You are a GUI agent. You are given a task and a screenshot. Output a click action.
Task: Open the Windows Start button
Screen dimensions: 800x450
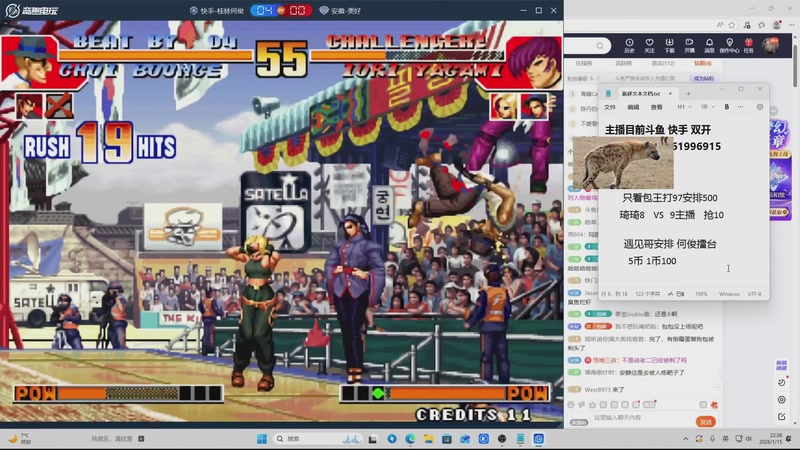(262, 439)
